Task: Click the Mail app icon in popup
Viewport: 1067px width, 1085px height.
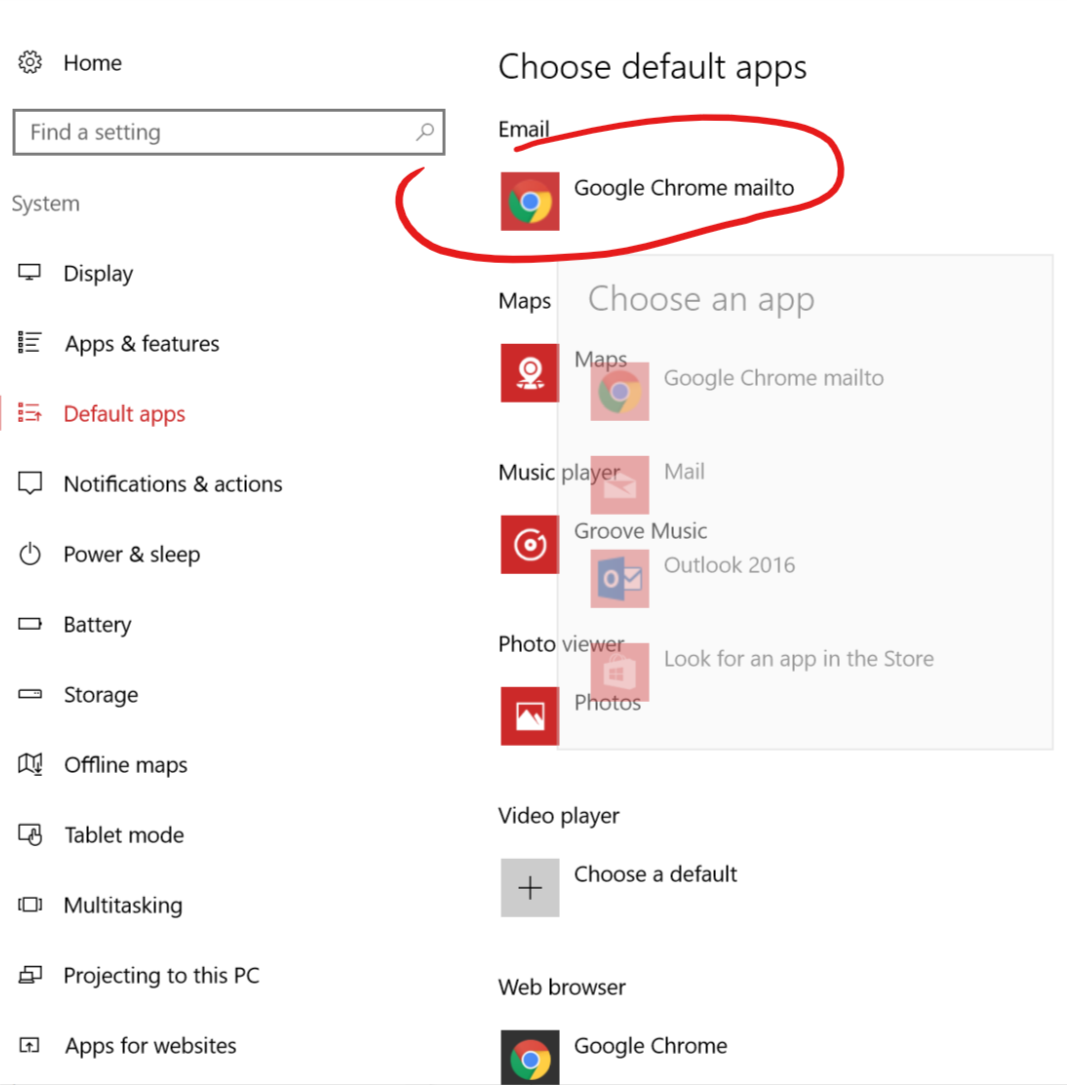Action: click(620, 484)
